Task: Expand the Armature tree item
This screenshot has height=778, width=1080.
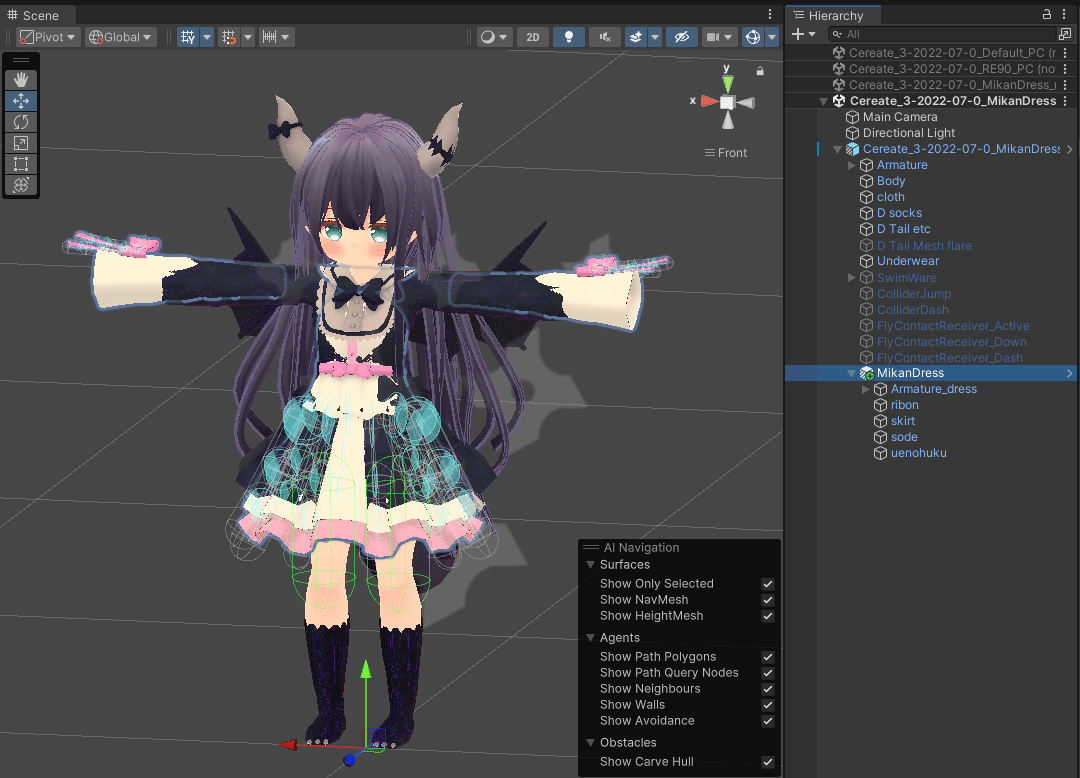Action: click(852, 165)
